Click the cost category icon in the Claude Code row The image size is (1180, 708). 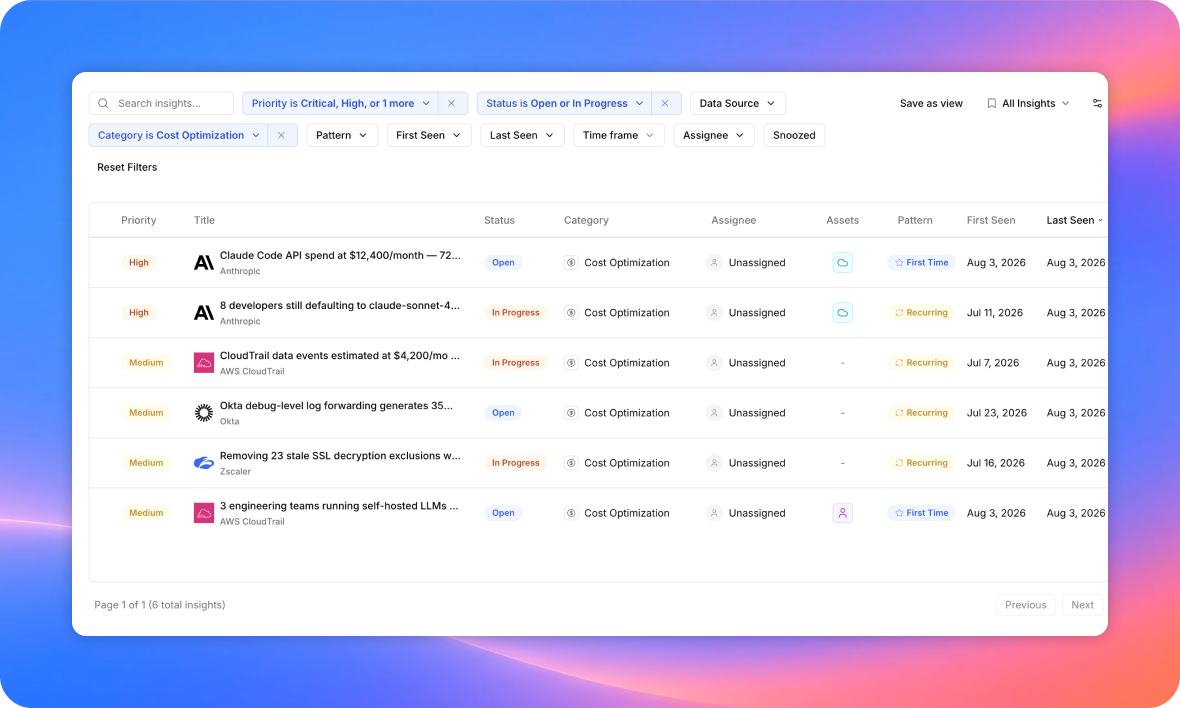pyautogui.click(x=571, y=263)
